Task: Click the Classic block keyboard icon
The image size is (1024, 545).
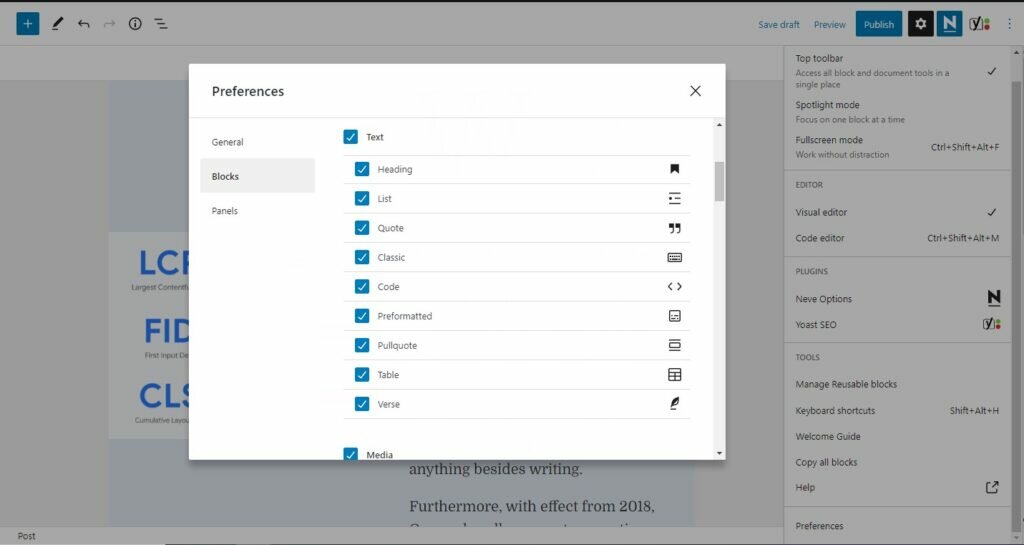Action: point(675,257)
